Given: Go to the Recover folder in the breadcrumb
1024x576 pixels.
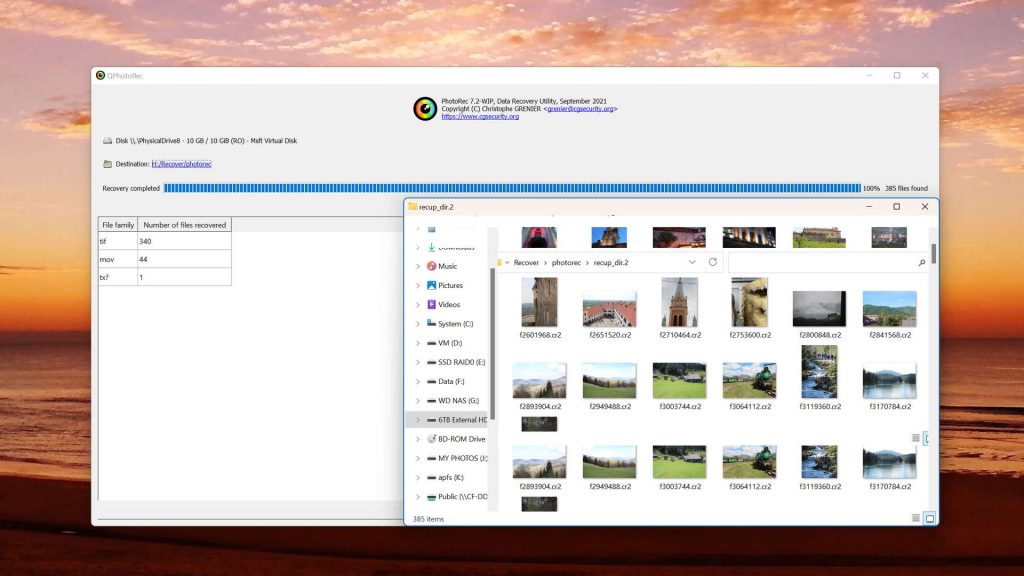Looking at the screenshot, I should (526, 262).
